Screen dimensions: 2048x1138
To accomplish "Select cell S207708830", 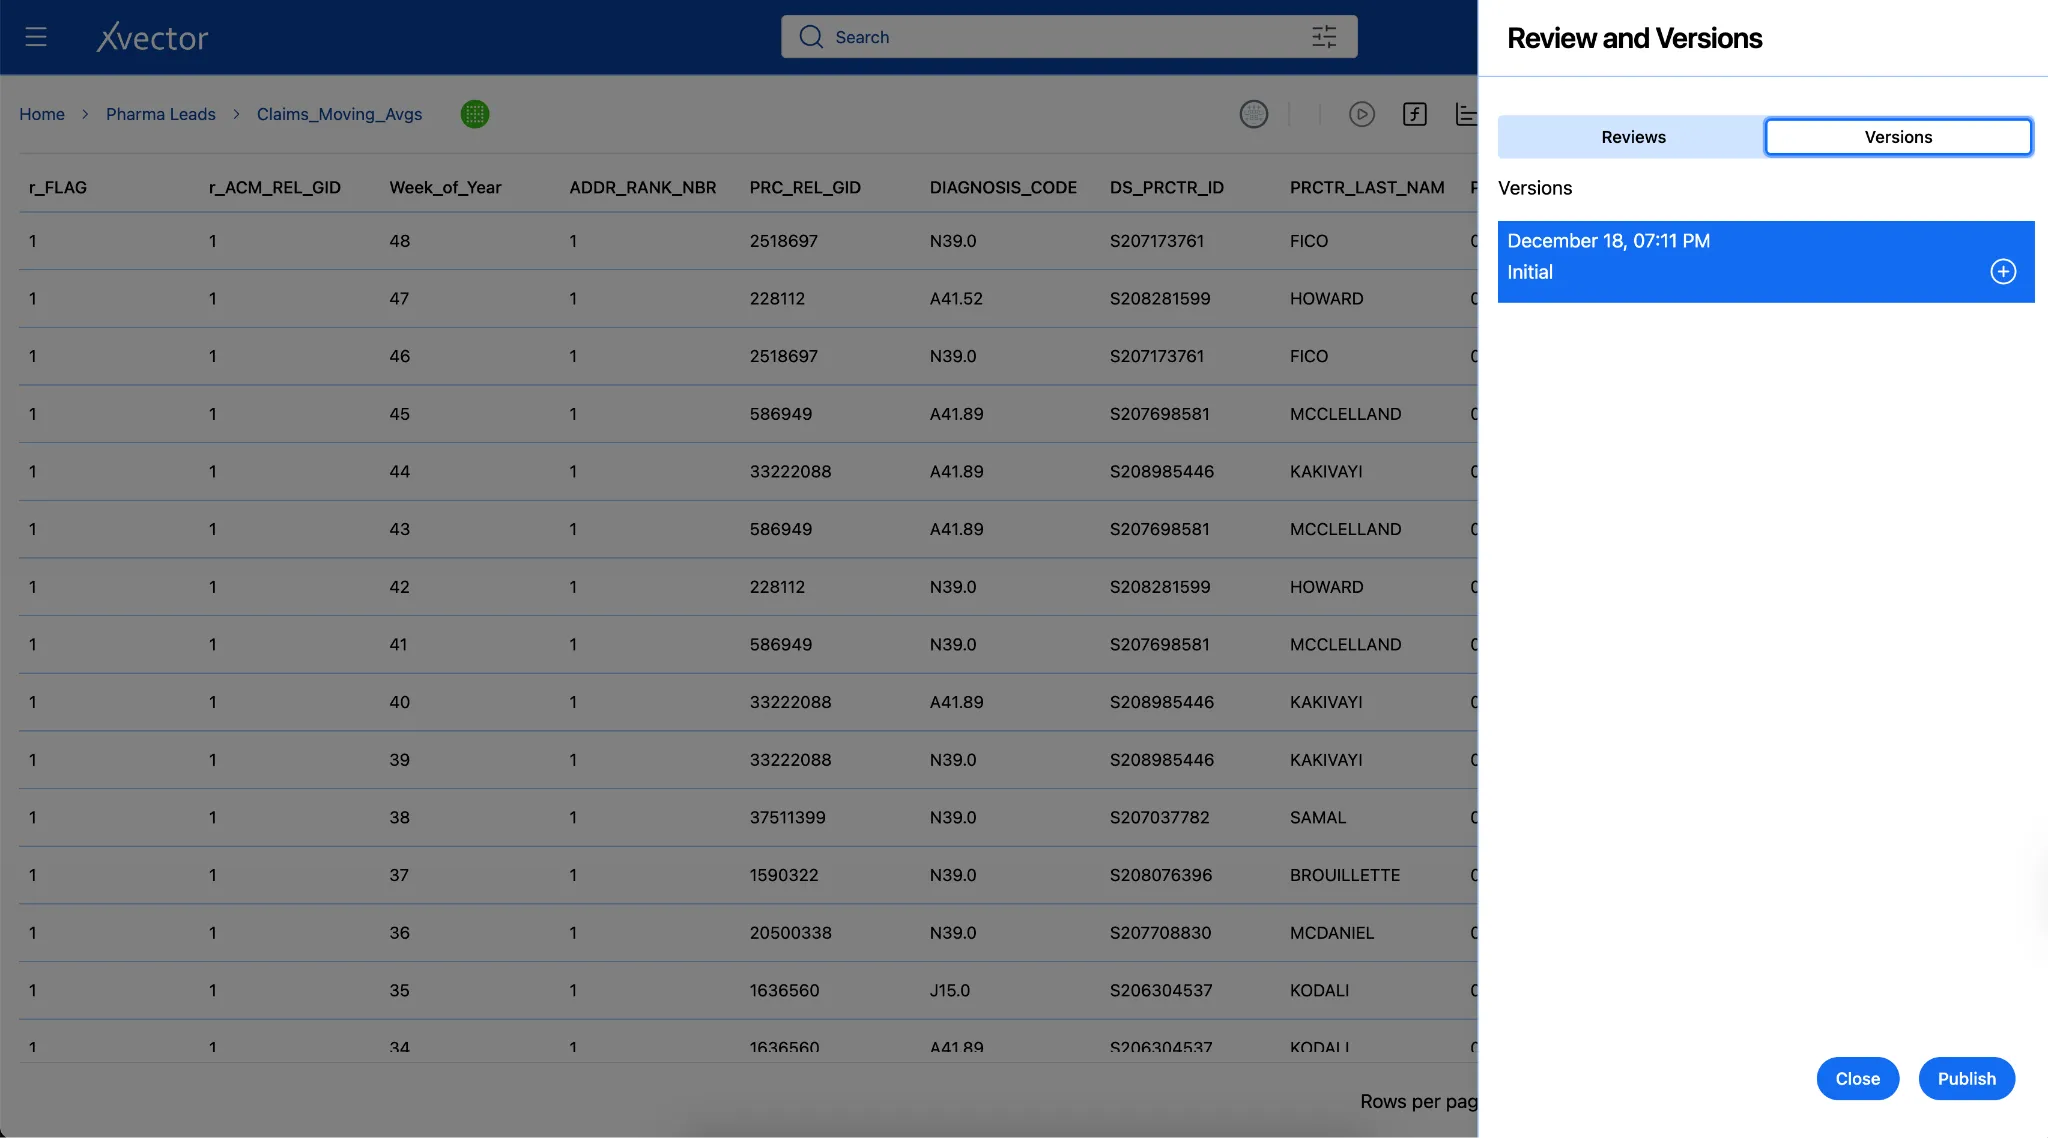I will pyautogui.click(x=1160, y=933).
